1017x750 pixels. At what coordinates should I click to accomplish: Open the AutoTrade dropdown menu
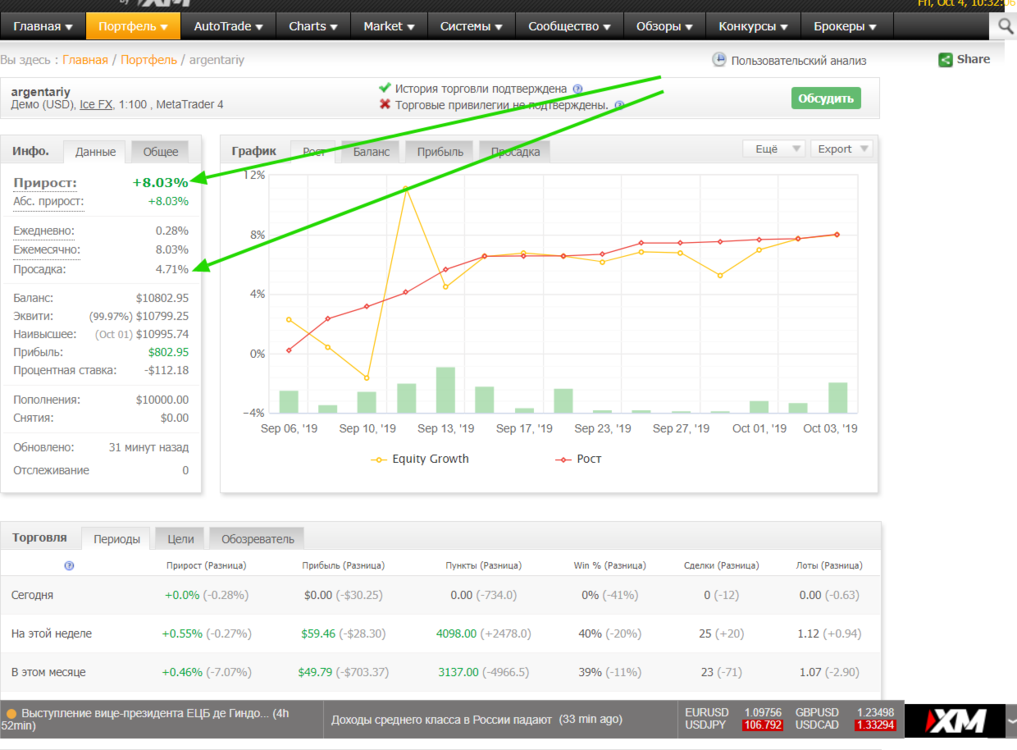pos(228,27)
